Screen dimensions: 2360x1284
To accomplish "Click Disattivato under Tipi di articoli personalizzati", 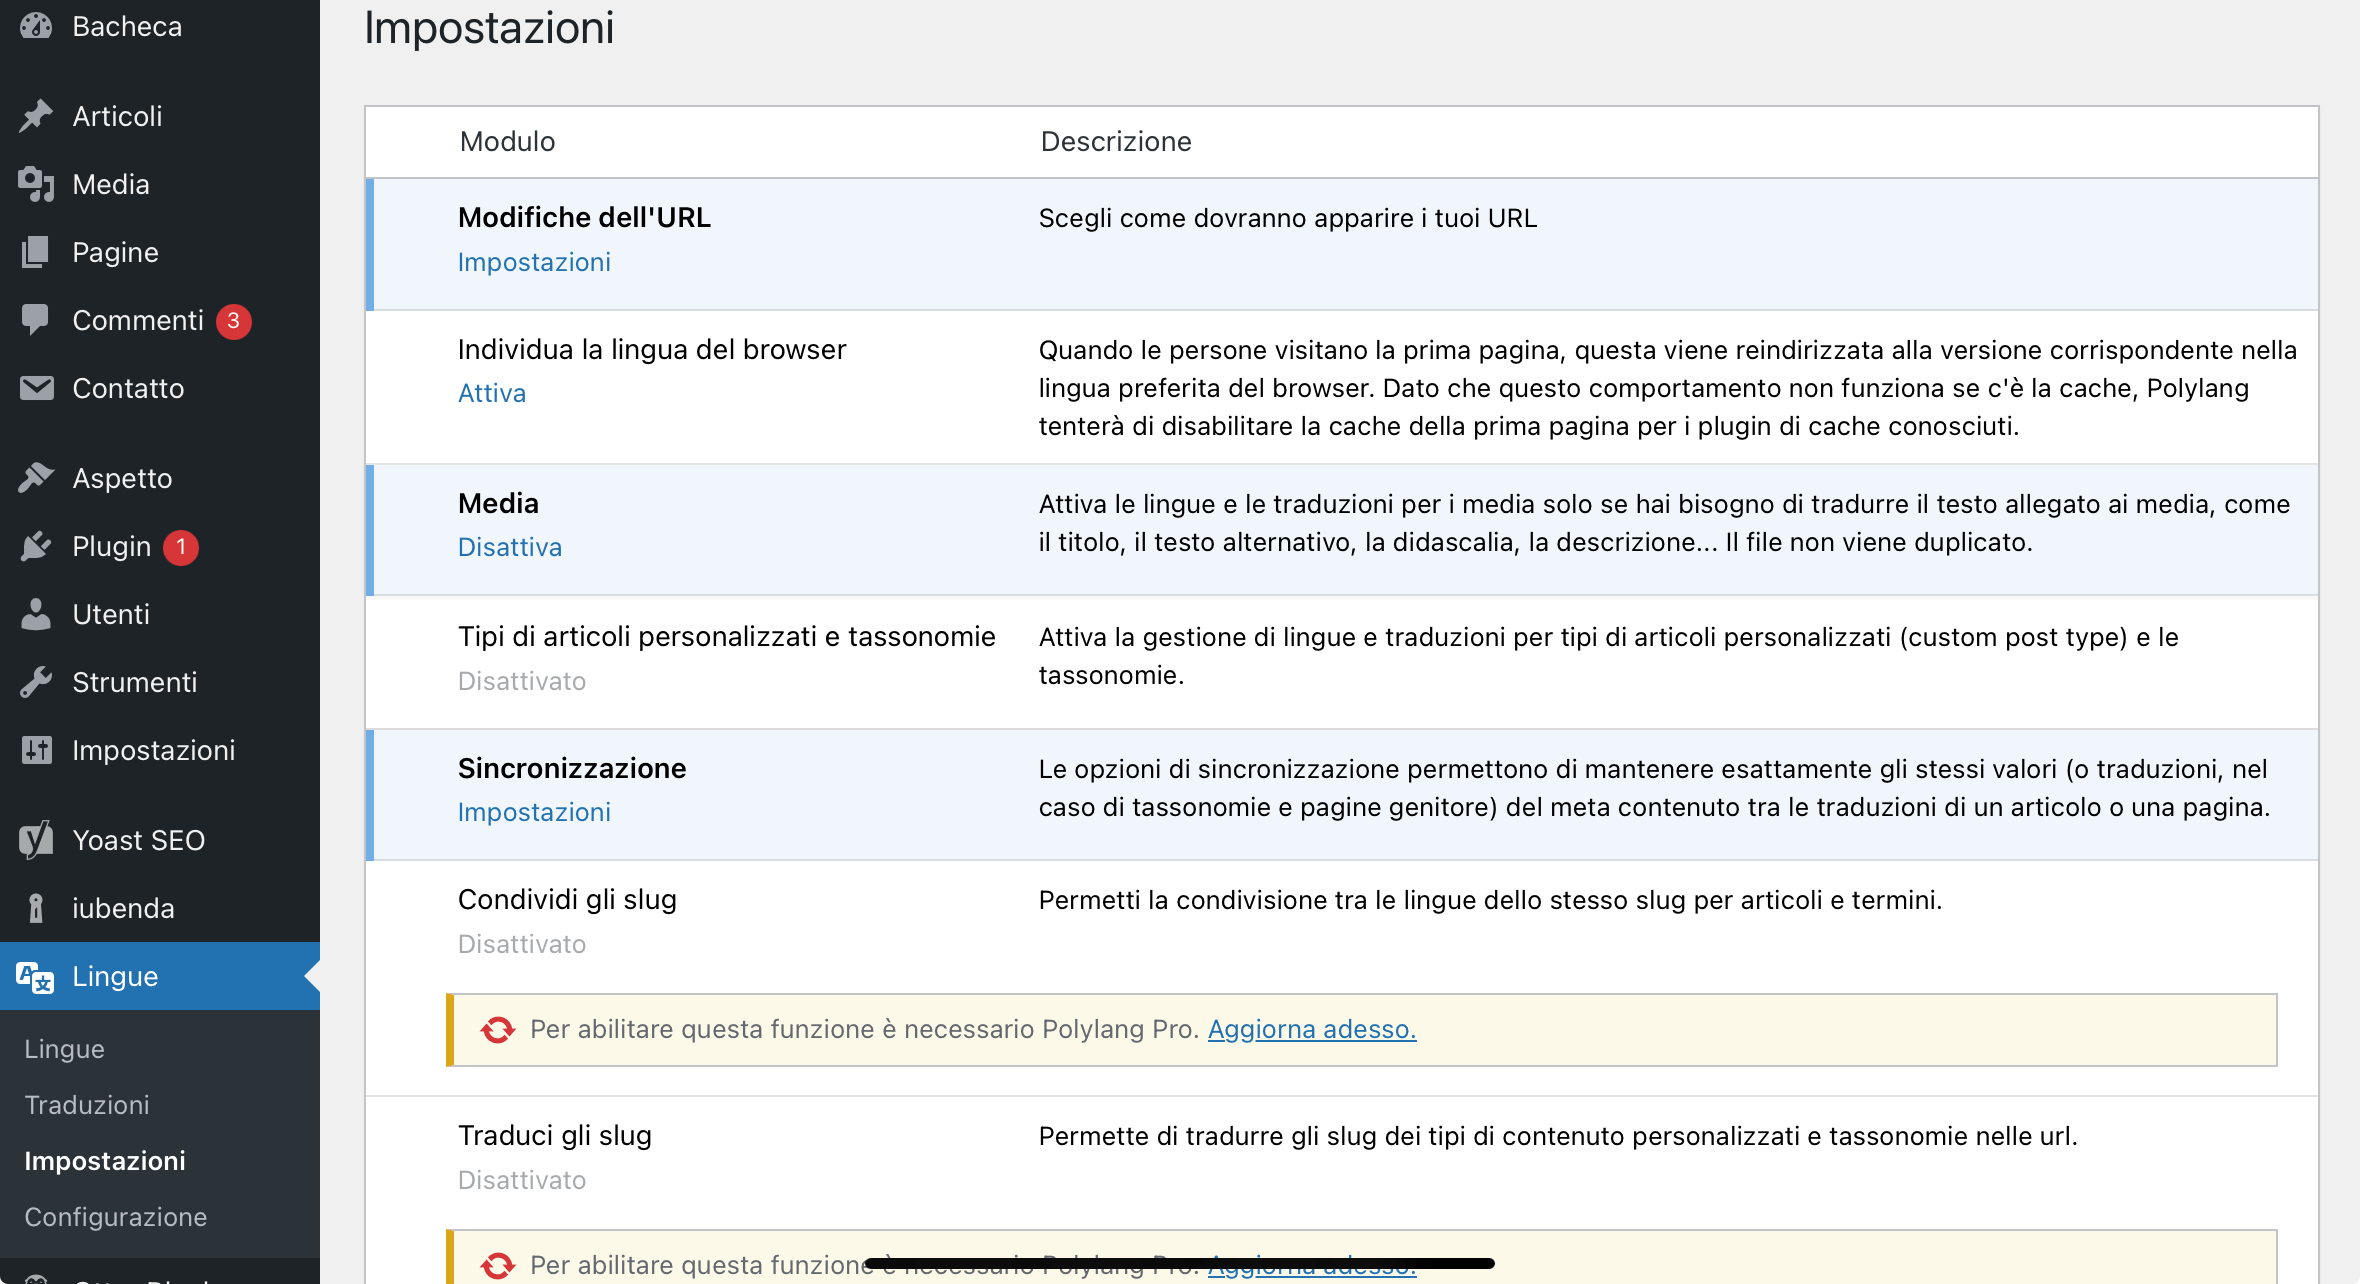I will coord(522,681).
